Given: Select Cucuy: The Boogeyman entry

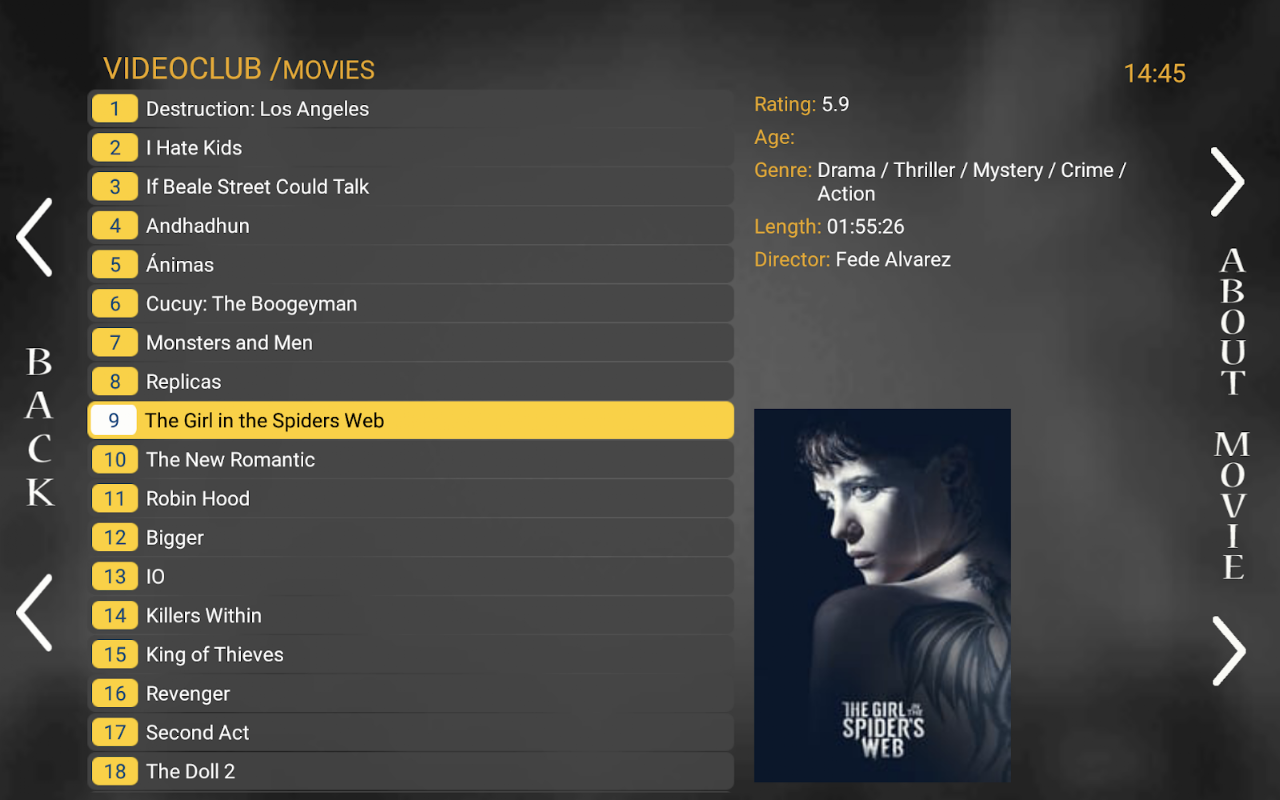Looking at the screenshot, I should (x=411, y=304).
